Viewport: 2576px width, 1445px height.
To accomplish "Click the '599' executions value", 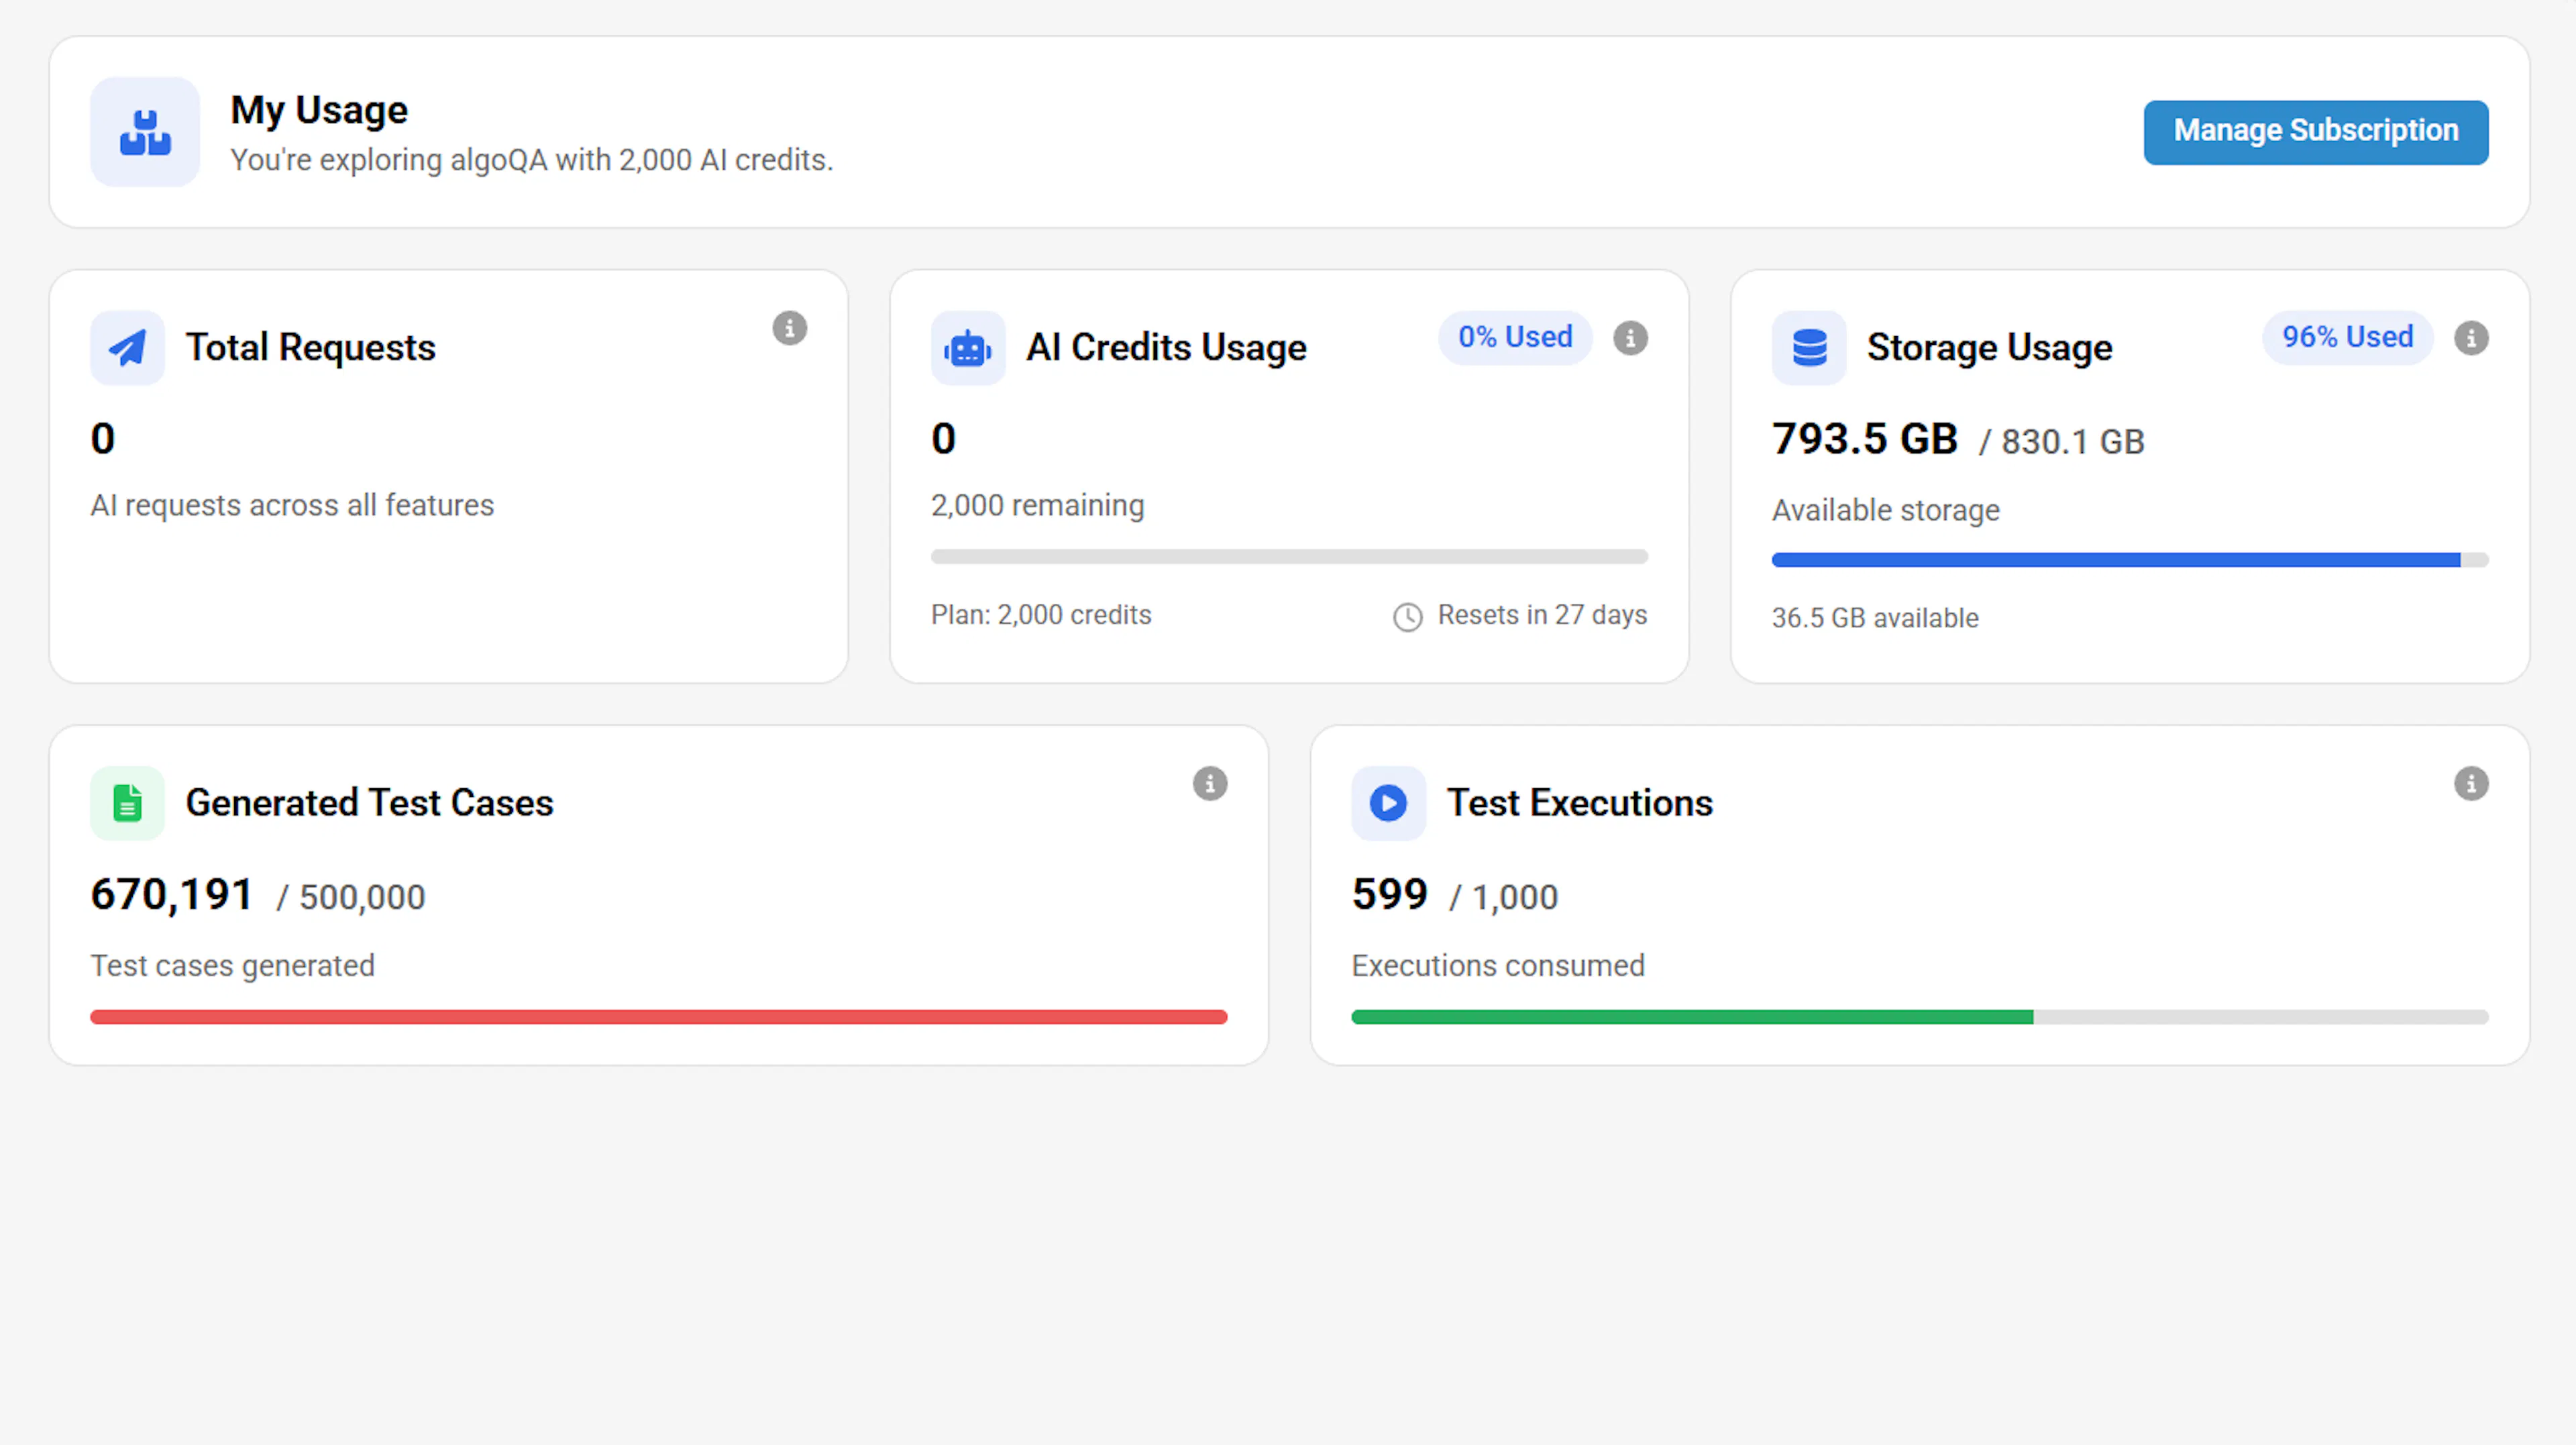I will pos(1389,895).
